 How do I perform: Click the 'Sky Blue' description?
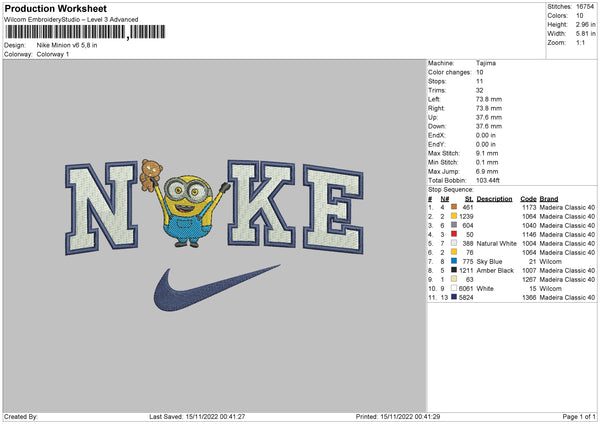489,261
